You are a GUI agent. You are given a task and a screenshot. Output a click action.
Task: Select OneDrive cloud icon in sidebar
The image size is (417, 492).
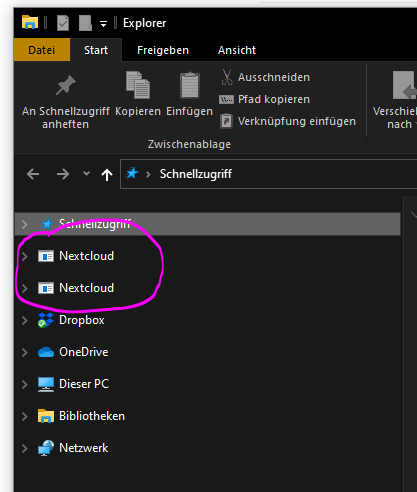[46, 352]
